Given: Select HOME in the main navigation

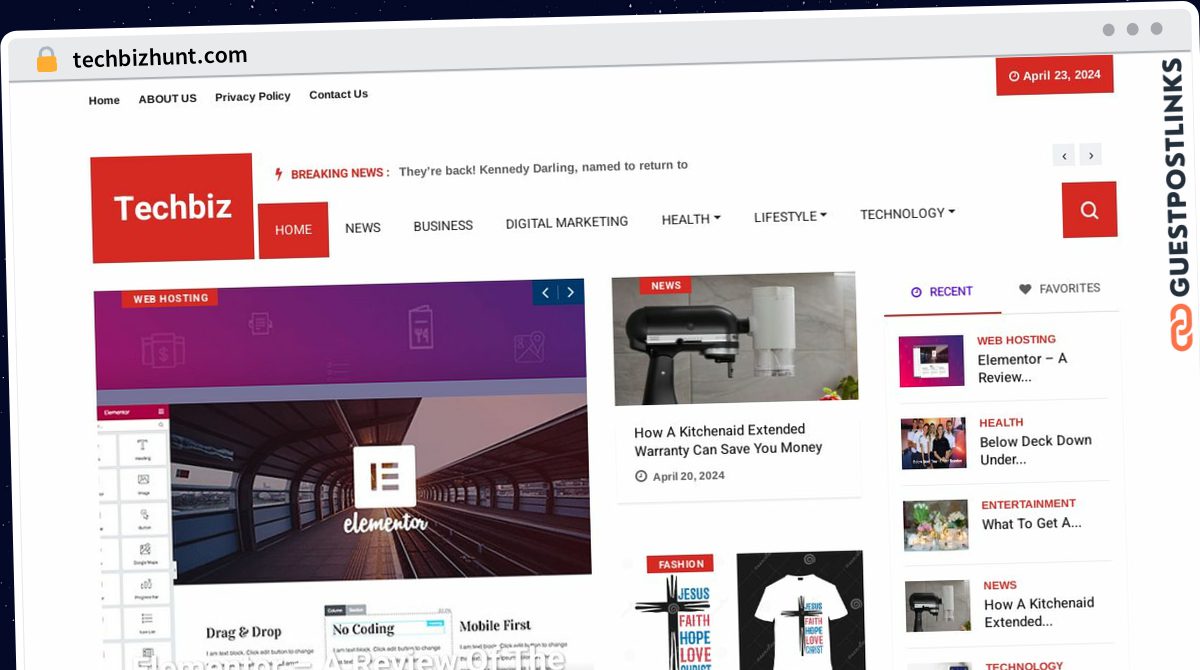Looking at the screenshot, I should pyautogui.click(x=293, y=230).
